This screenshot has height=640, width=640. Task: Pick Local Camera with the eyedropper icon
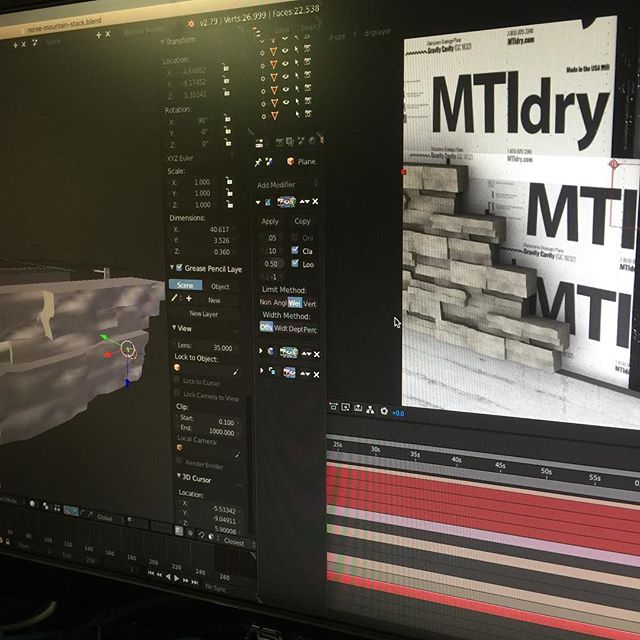tap(237, 454)
